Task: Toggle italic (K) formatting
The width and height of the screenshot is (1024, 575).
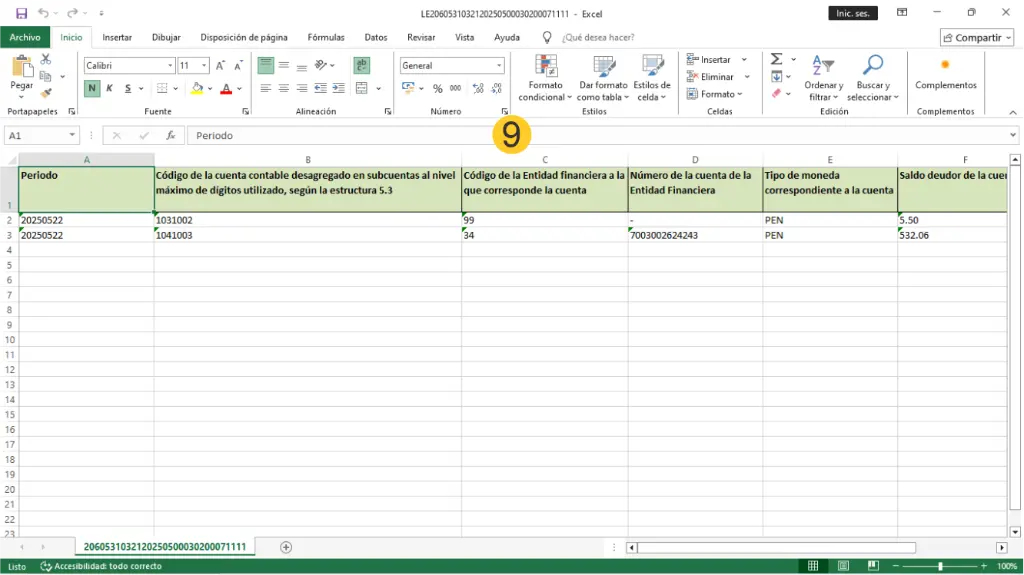Action: (x=109, y=88)
